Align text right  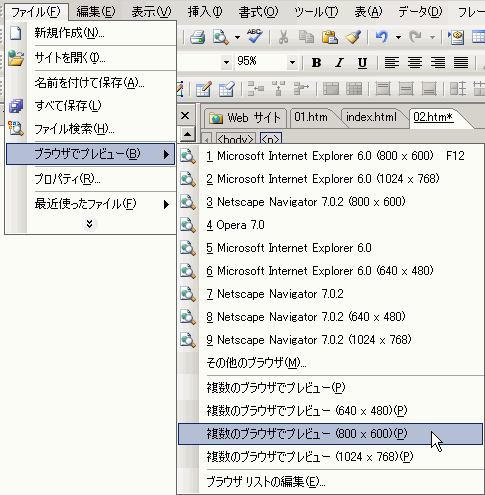pyautogui.click(x=438, y=62)
